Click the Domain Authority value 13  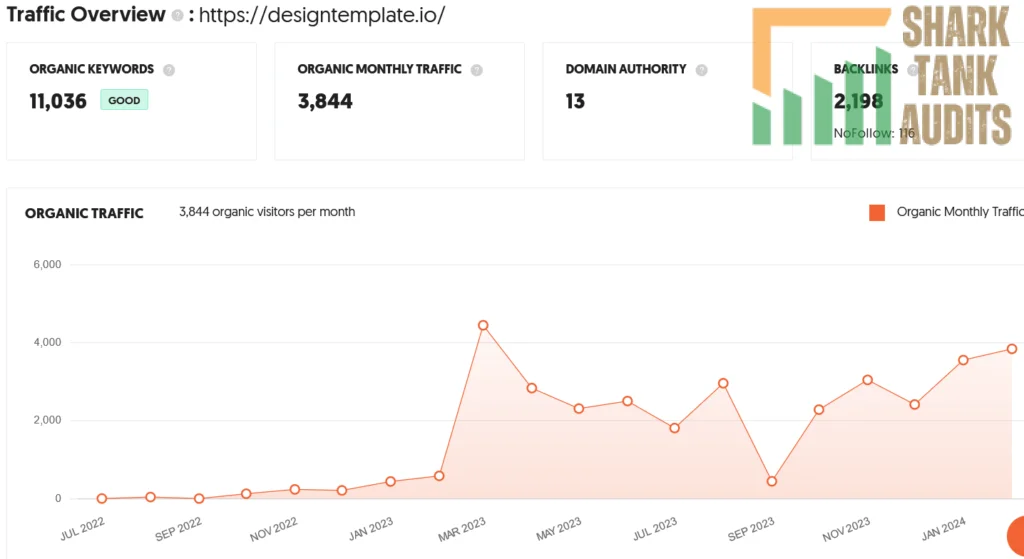575,101
